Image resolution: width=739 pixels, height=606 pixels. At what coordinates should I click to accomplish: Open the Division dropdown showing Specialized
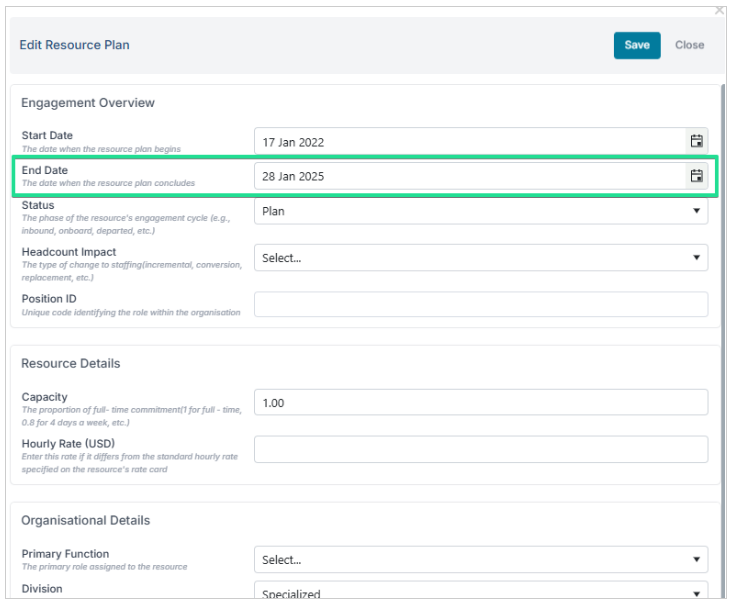coord(481,591)
